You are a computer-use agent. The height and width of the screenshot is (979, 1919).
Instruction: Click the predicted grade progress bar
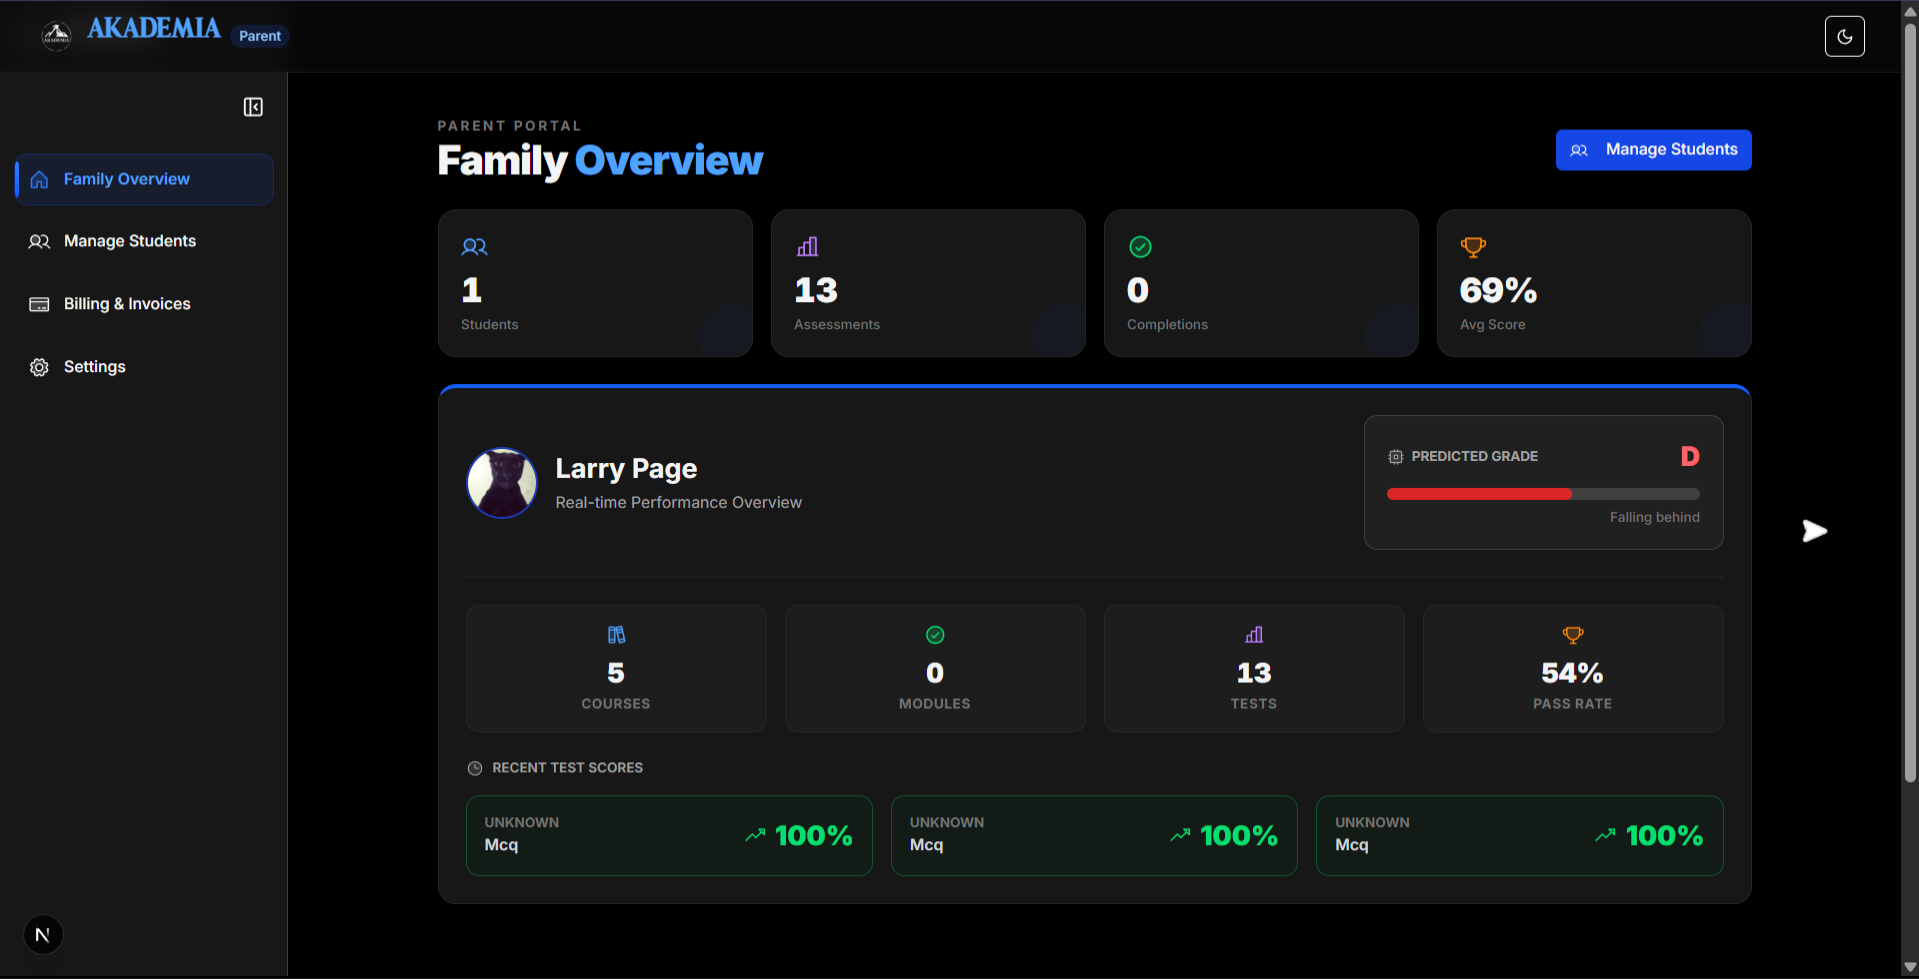tap(1542, 494)
